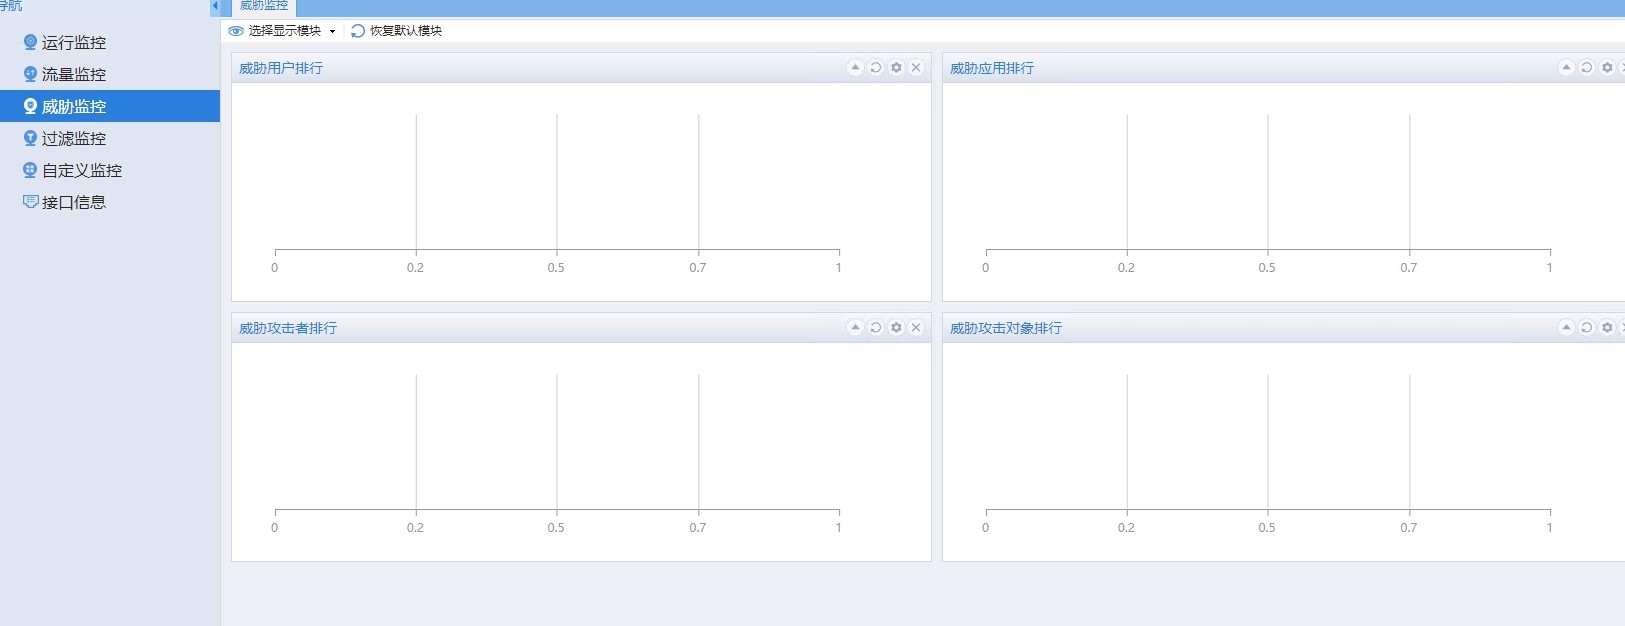Click the eye icon beside 选择显示模块
Image resolution: width=1625 pixels, height=626 pixels.
tap(236, 31)
